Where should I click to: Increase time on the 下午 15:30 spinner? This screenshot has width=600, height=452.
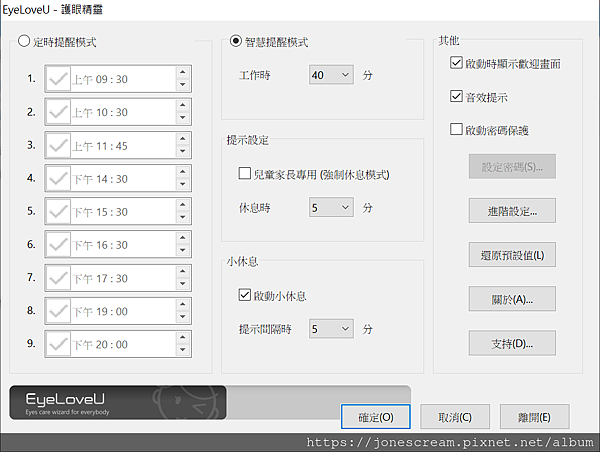point(183,205)
